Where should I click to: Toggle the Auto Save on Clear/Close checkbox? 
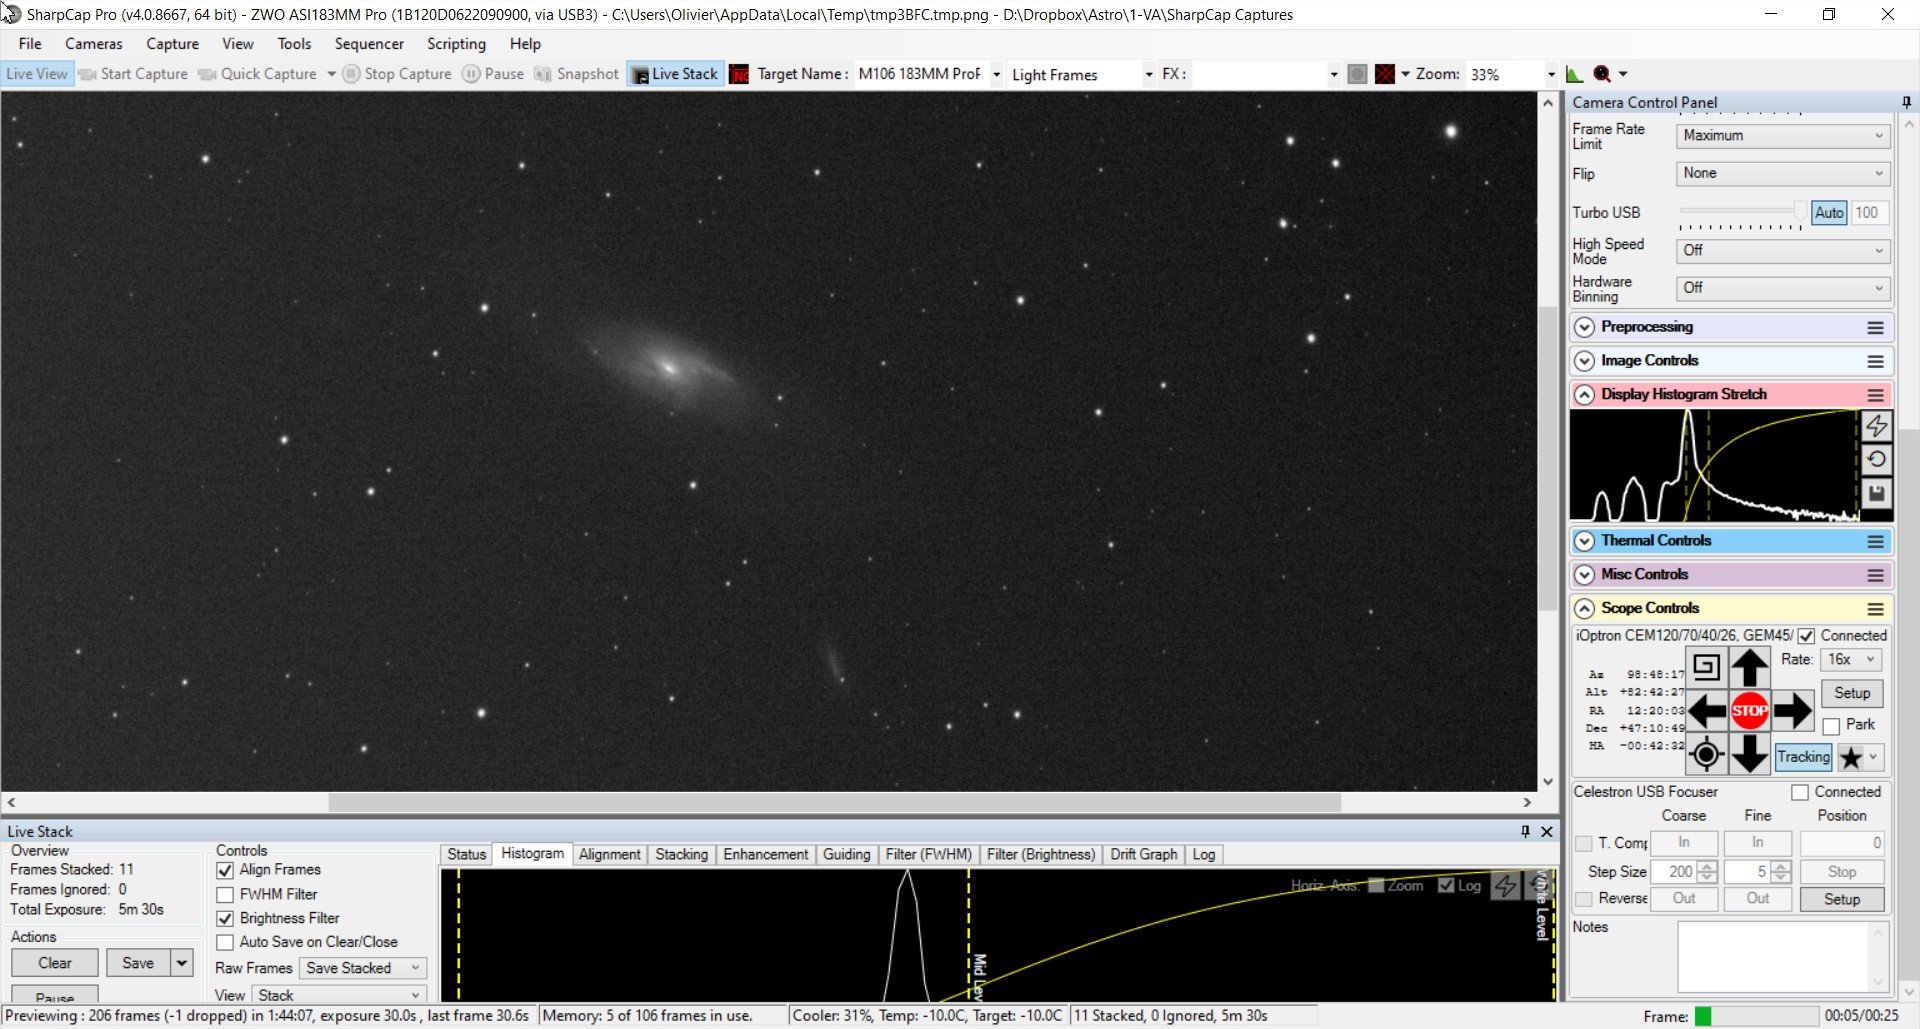coord(225,942)
